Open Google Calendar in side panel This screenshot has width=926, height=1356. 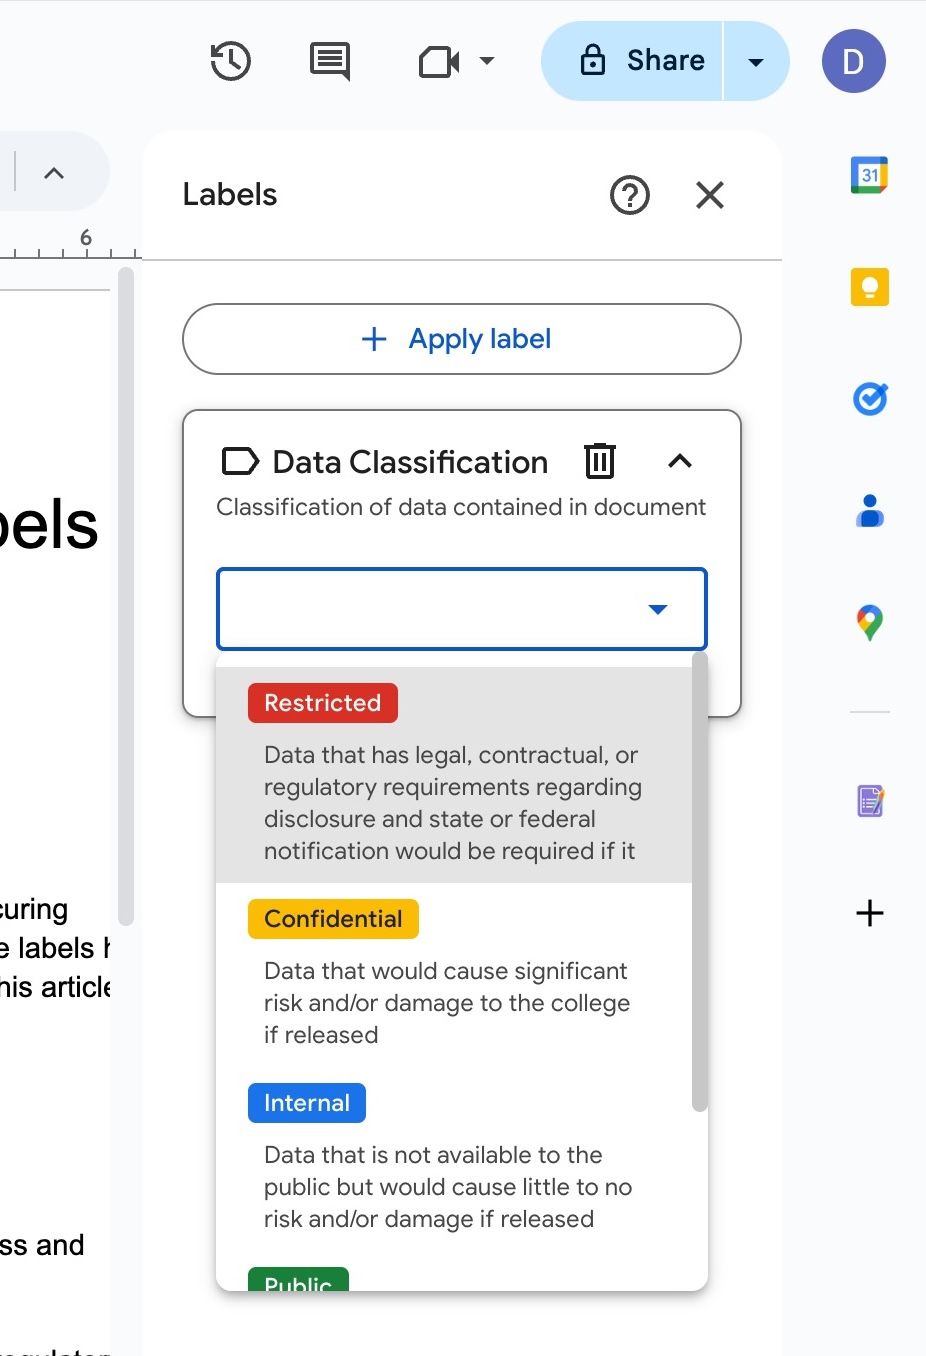click(869, 176)
